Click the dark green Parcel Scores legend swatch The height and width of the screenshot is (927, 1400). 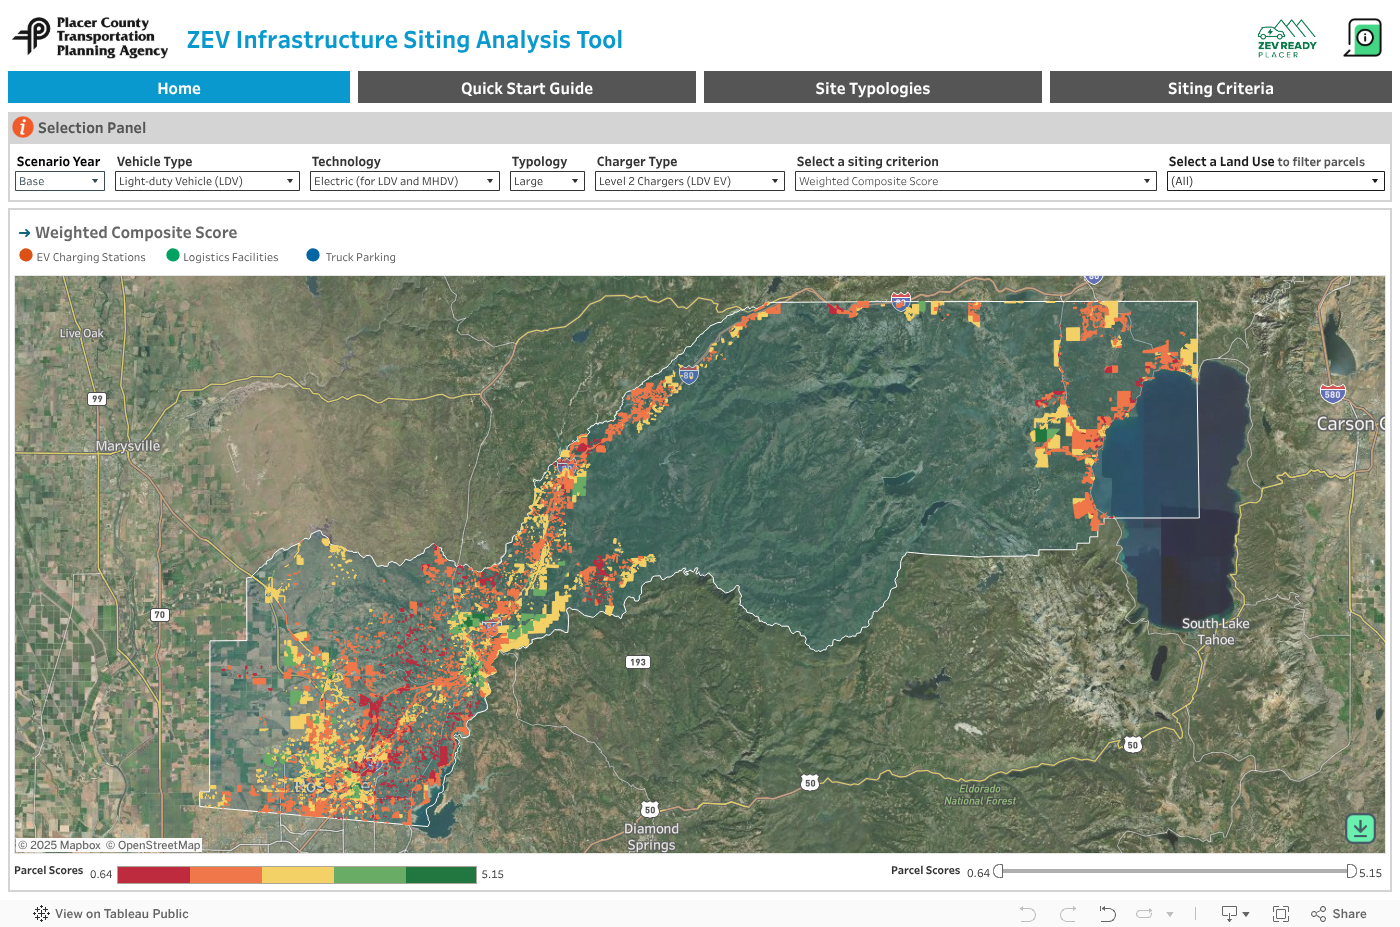(x=441, y=875)
